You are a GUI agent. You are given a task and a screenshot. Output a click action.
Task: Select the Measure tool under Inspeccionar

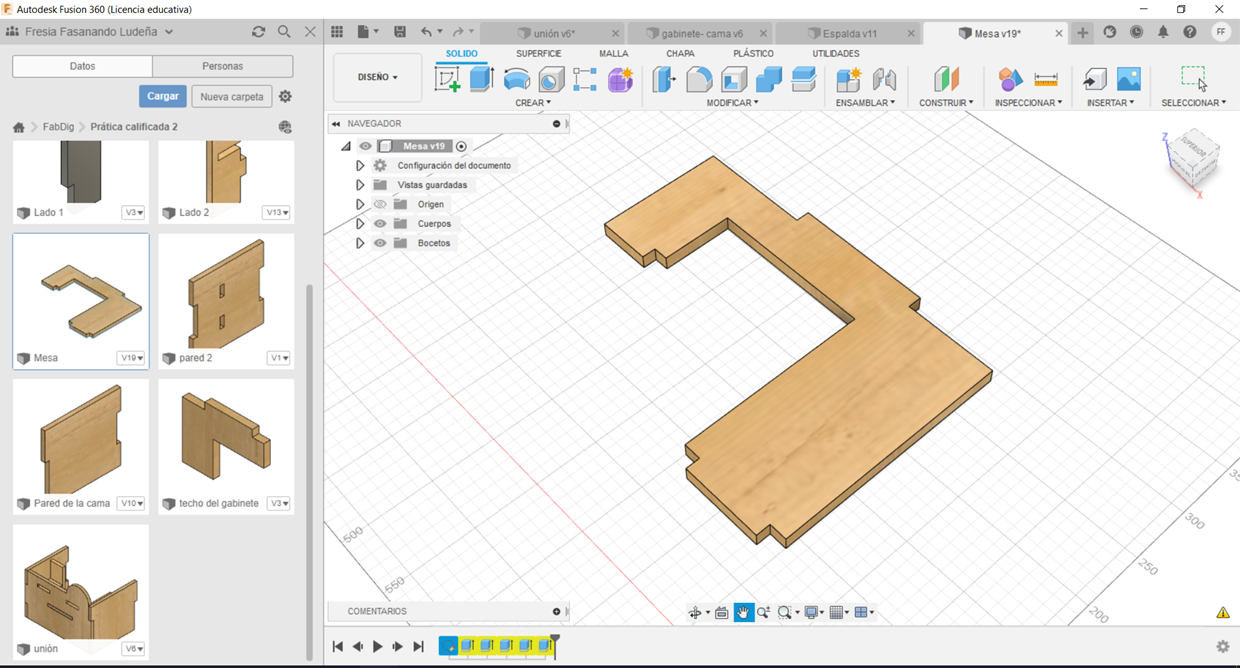pos(1045,80)
